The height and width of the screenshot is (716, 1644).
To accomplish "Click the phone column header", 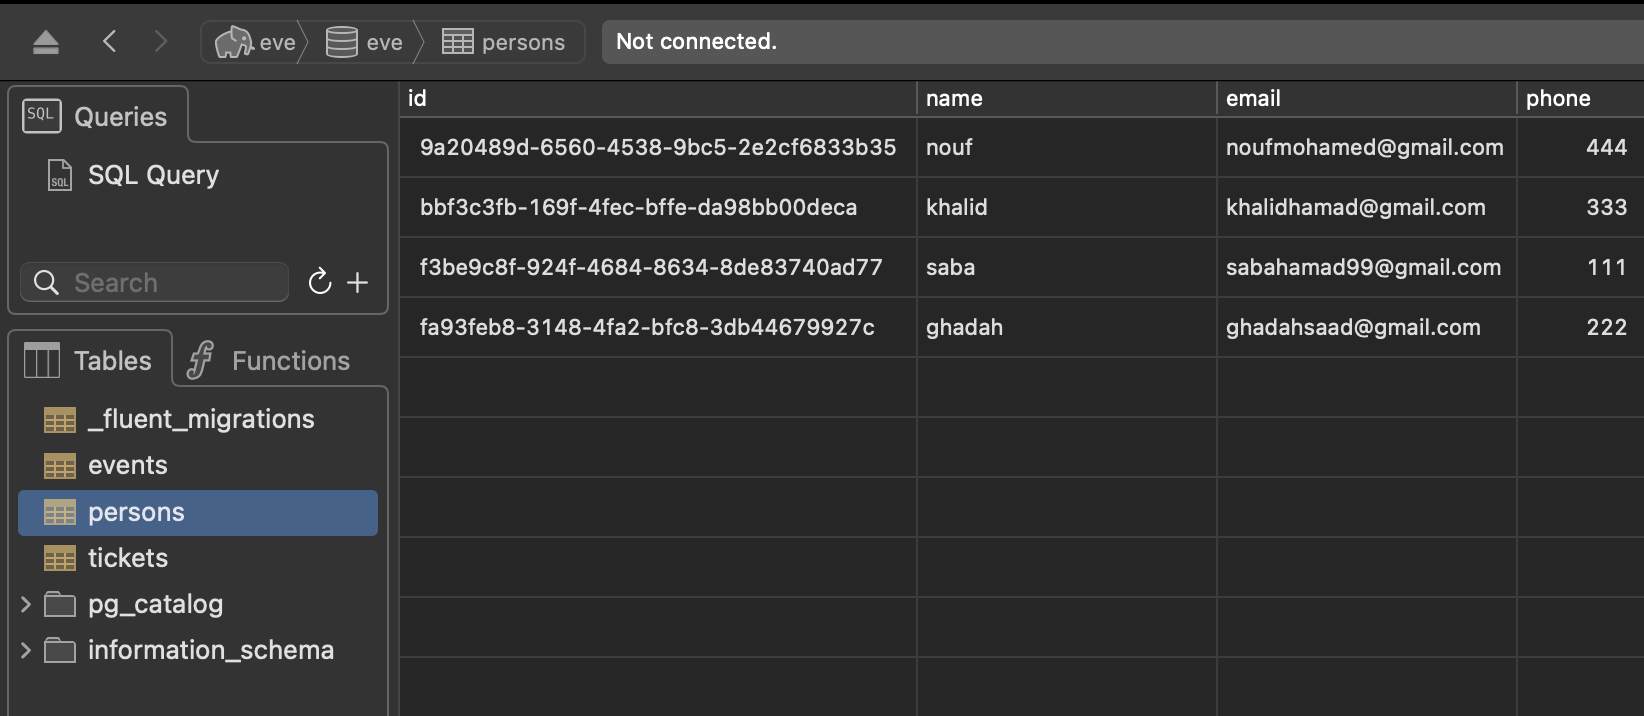I will 1558,98.
